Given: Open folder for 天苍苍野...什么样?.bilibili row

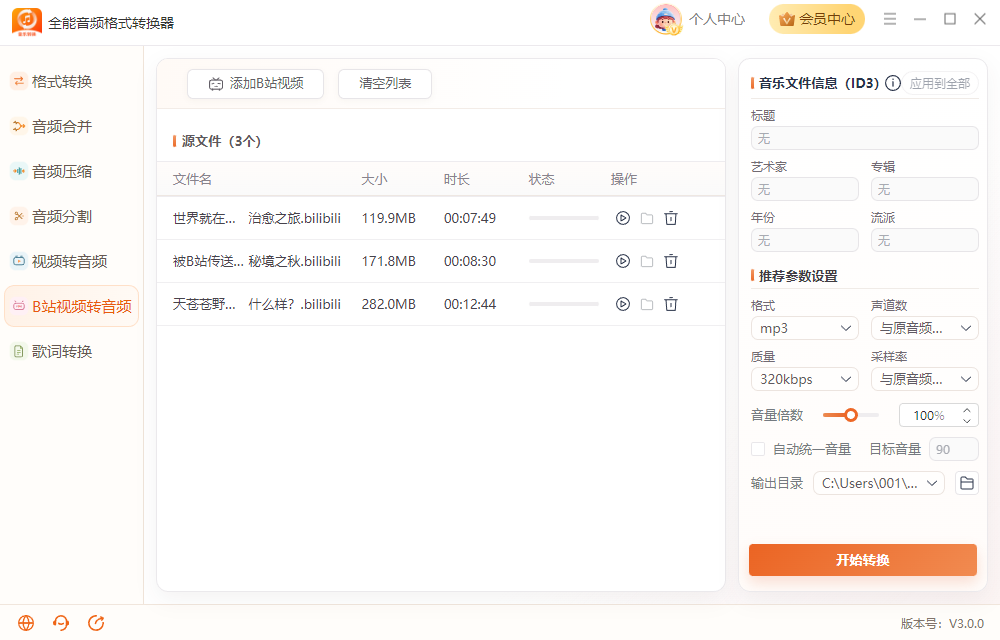Looking at the screenshot, I should coord(647,304).
